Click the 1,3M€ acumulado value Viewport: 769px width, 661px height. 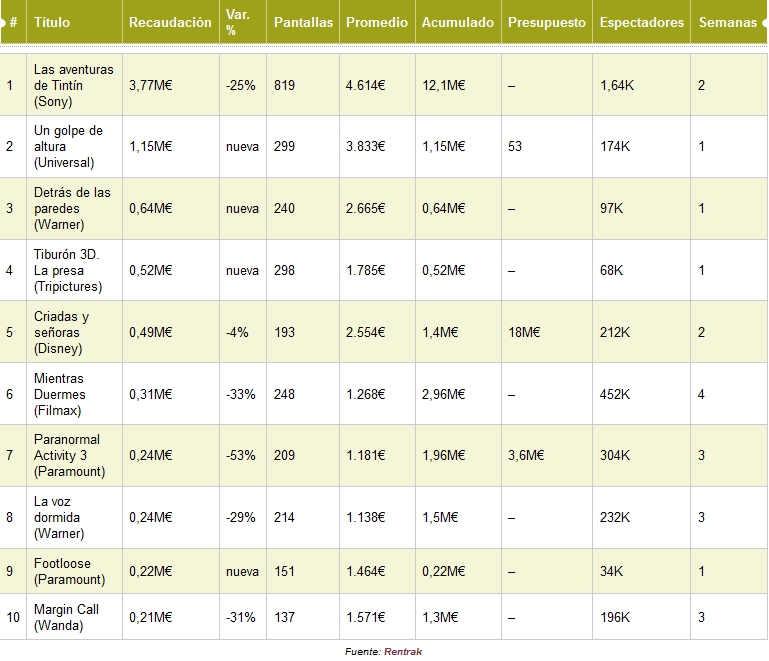(440, 617)
